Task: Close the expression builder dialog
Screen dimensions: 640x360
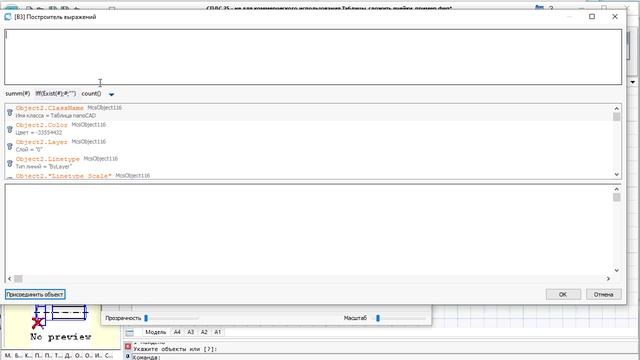Action: [615, 17]
